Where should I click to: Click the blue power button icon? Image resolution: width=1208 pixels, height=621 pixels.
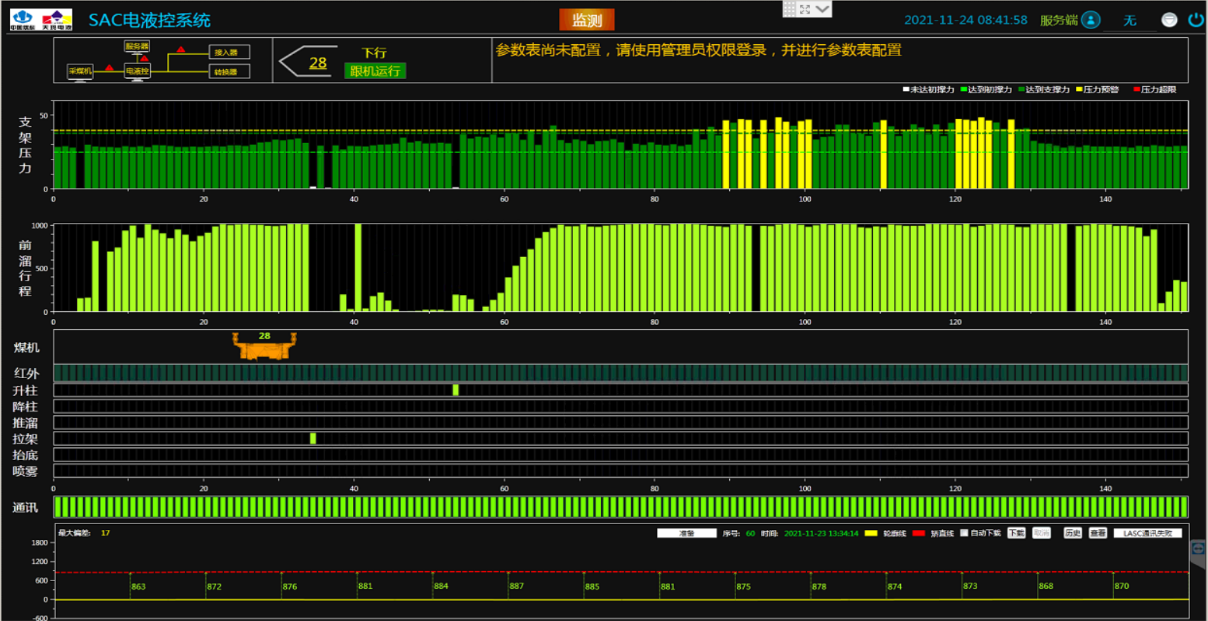[1196, 20]
